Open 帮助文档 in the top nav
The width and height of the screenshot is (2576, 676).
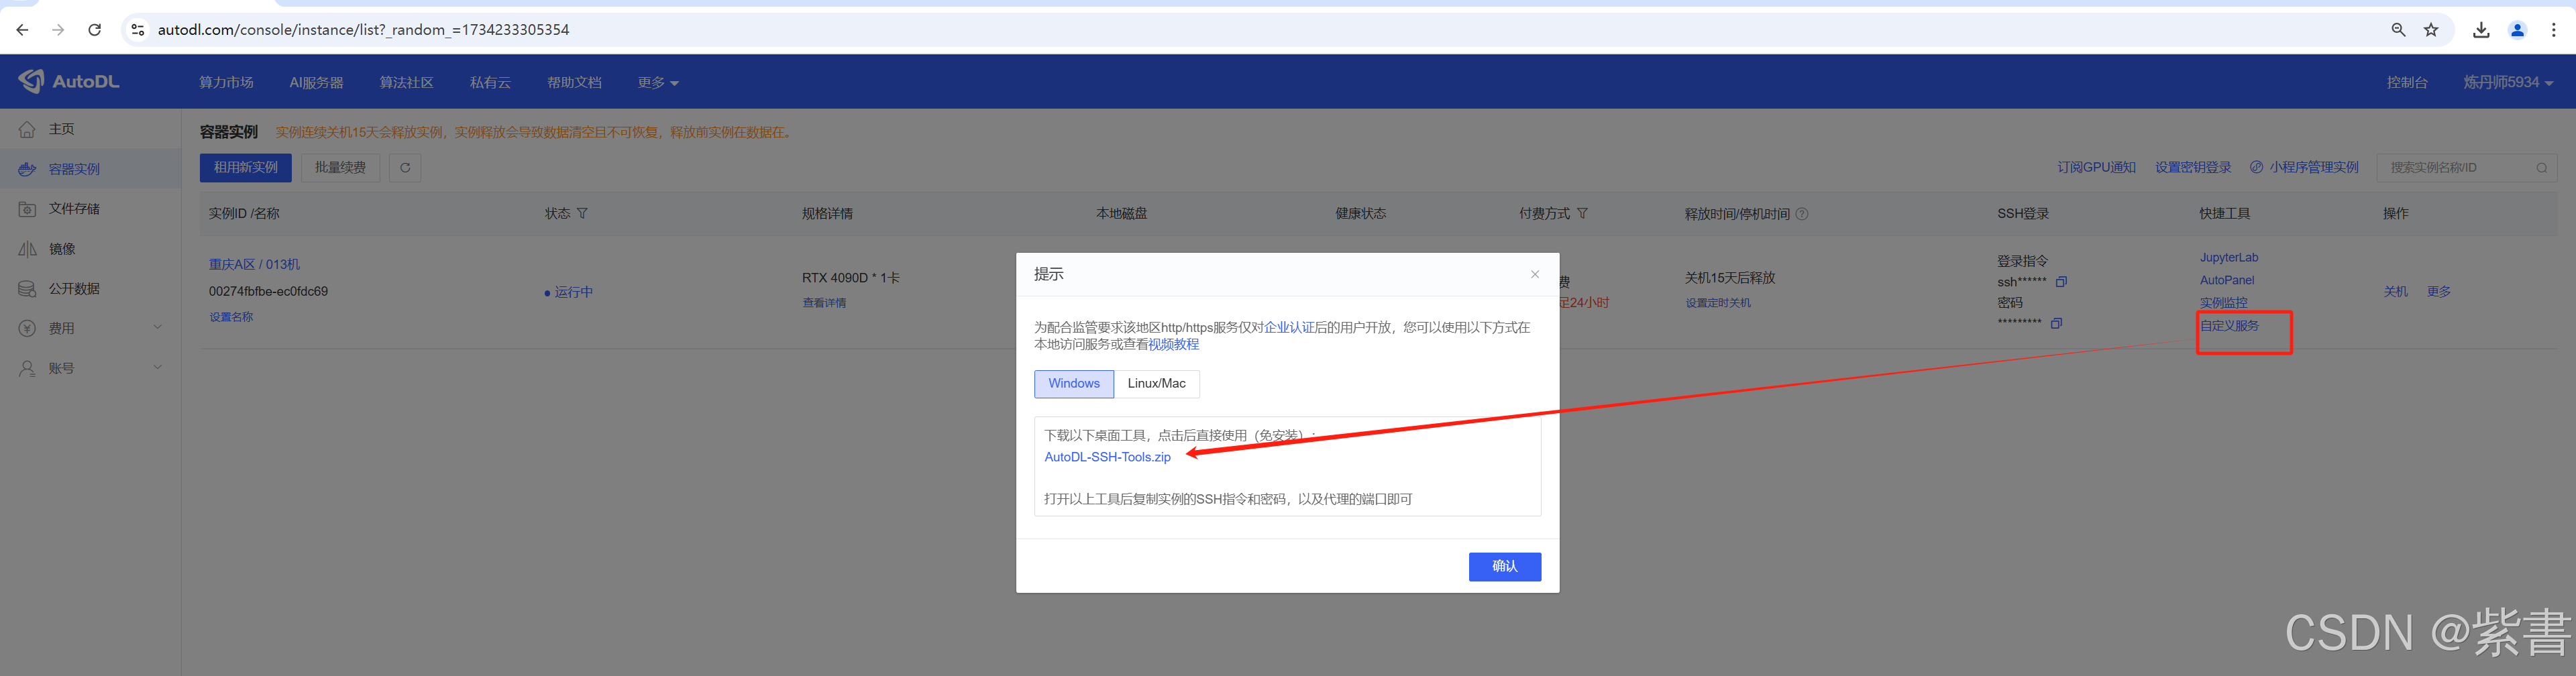coord(574,83)
